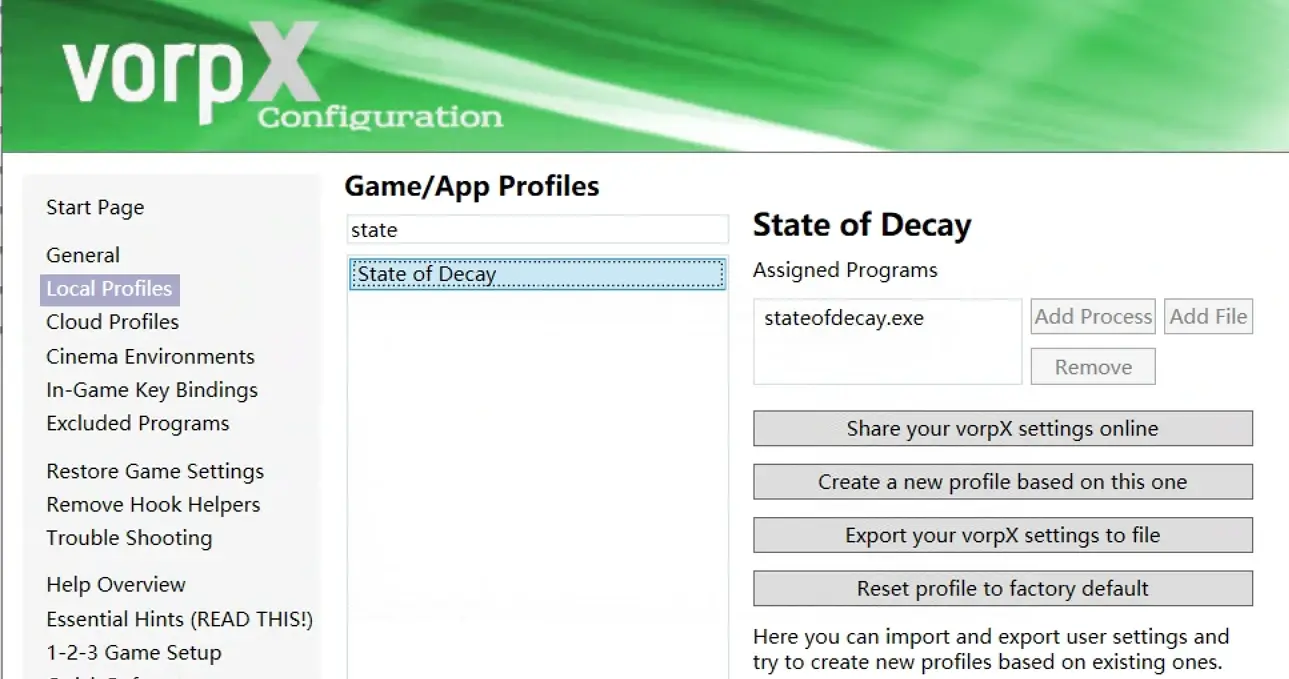
Task: Select General in the sidebar
Action: 83,255
